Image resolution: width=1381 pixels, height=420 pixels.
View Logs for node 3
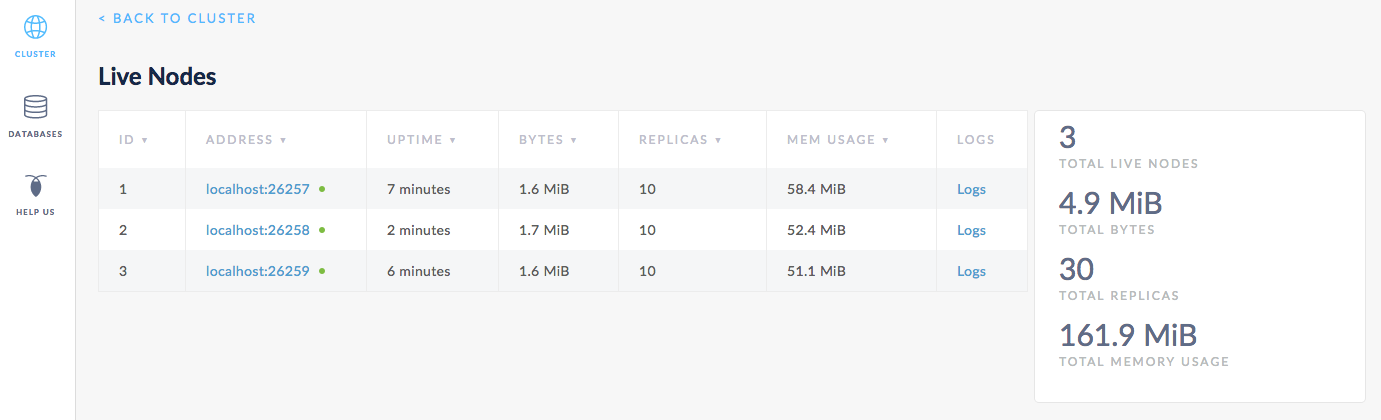click(971, 271)
